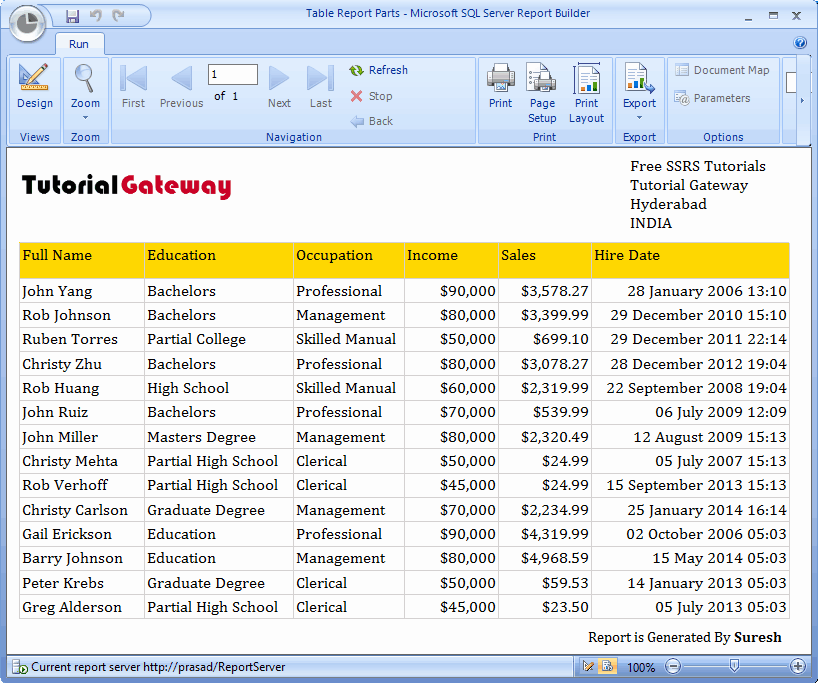Select the Run tab
Image resolution: width=818 pixels, height=683 pixels.
click(79, 44)
